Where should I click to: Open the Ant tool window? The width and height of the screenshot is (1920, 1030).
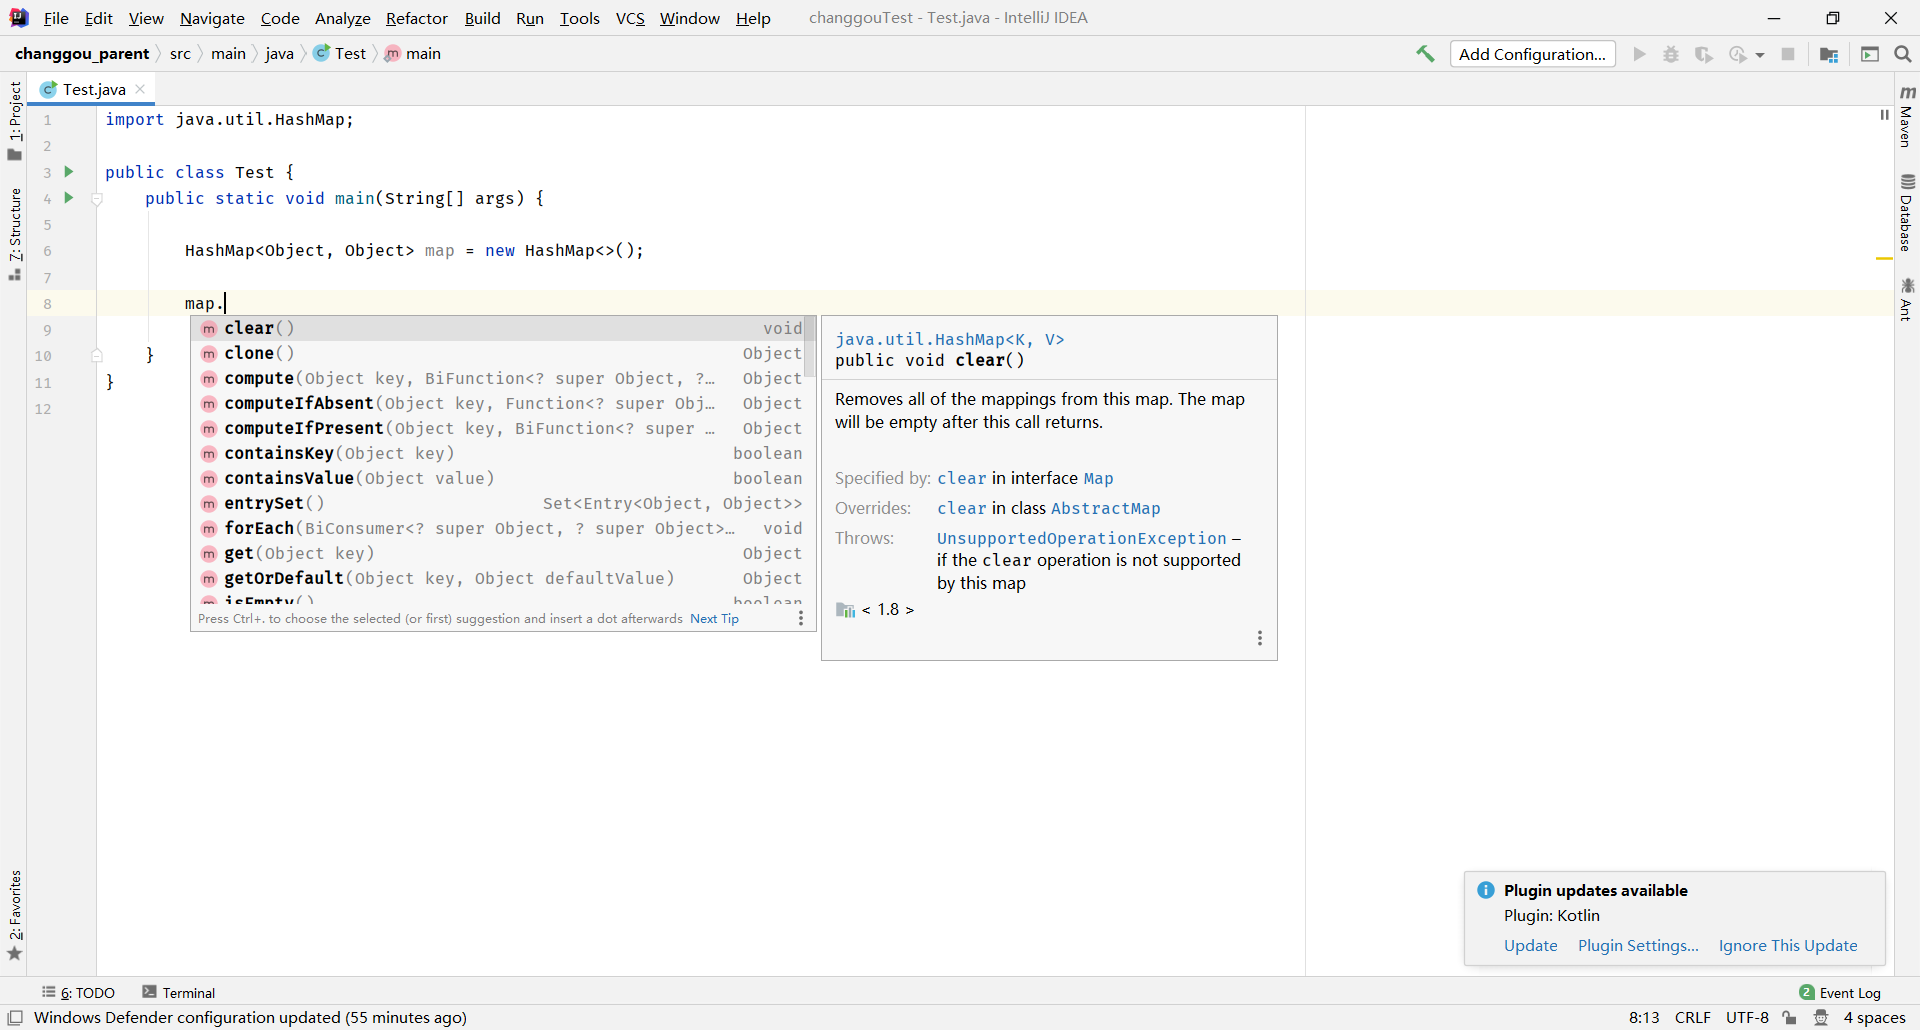[x=1907, y=299]
